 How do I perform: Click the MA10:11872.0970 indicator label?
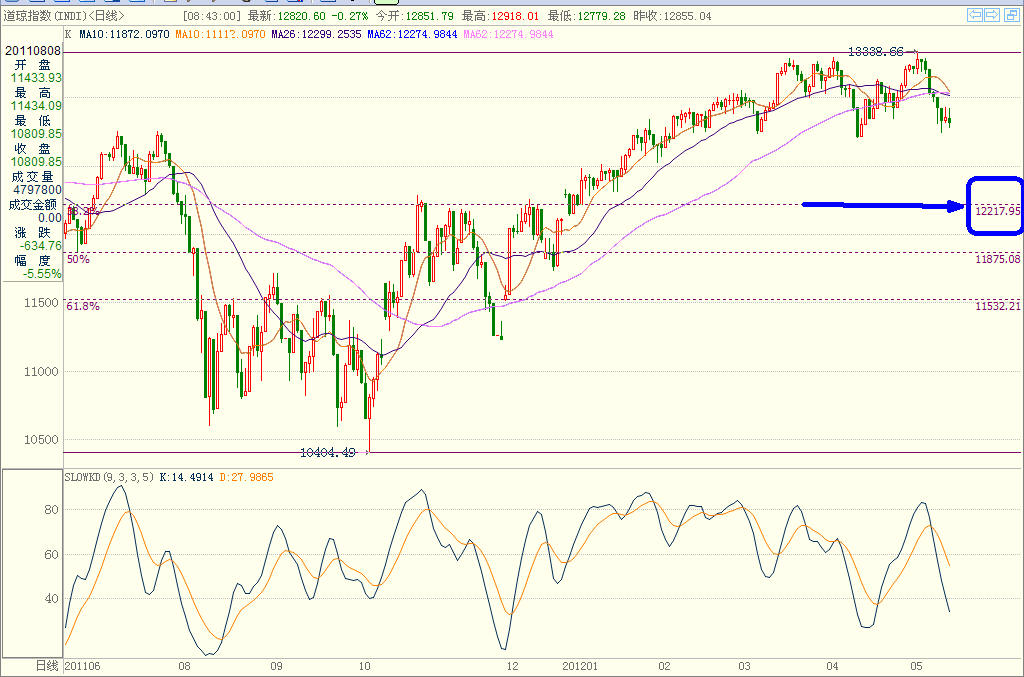point(124,34)
